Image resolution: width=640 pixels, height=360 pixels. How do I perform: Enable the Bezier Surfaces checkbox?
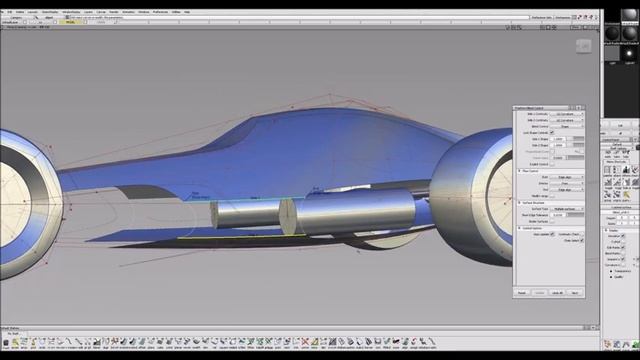(x=552, y=221)
